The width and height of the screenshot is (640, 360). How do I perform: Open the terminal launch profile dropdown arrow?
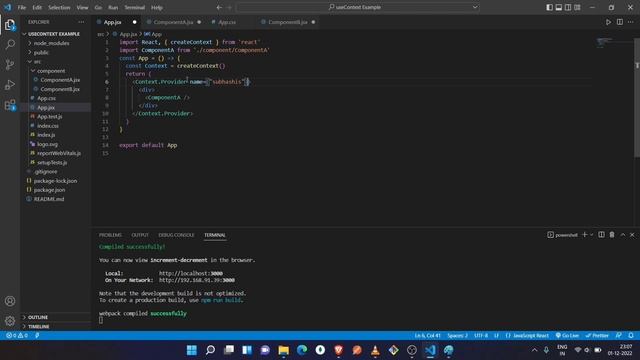click(591, 235)
